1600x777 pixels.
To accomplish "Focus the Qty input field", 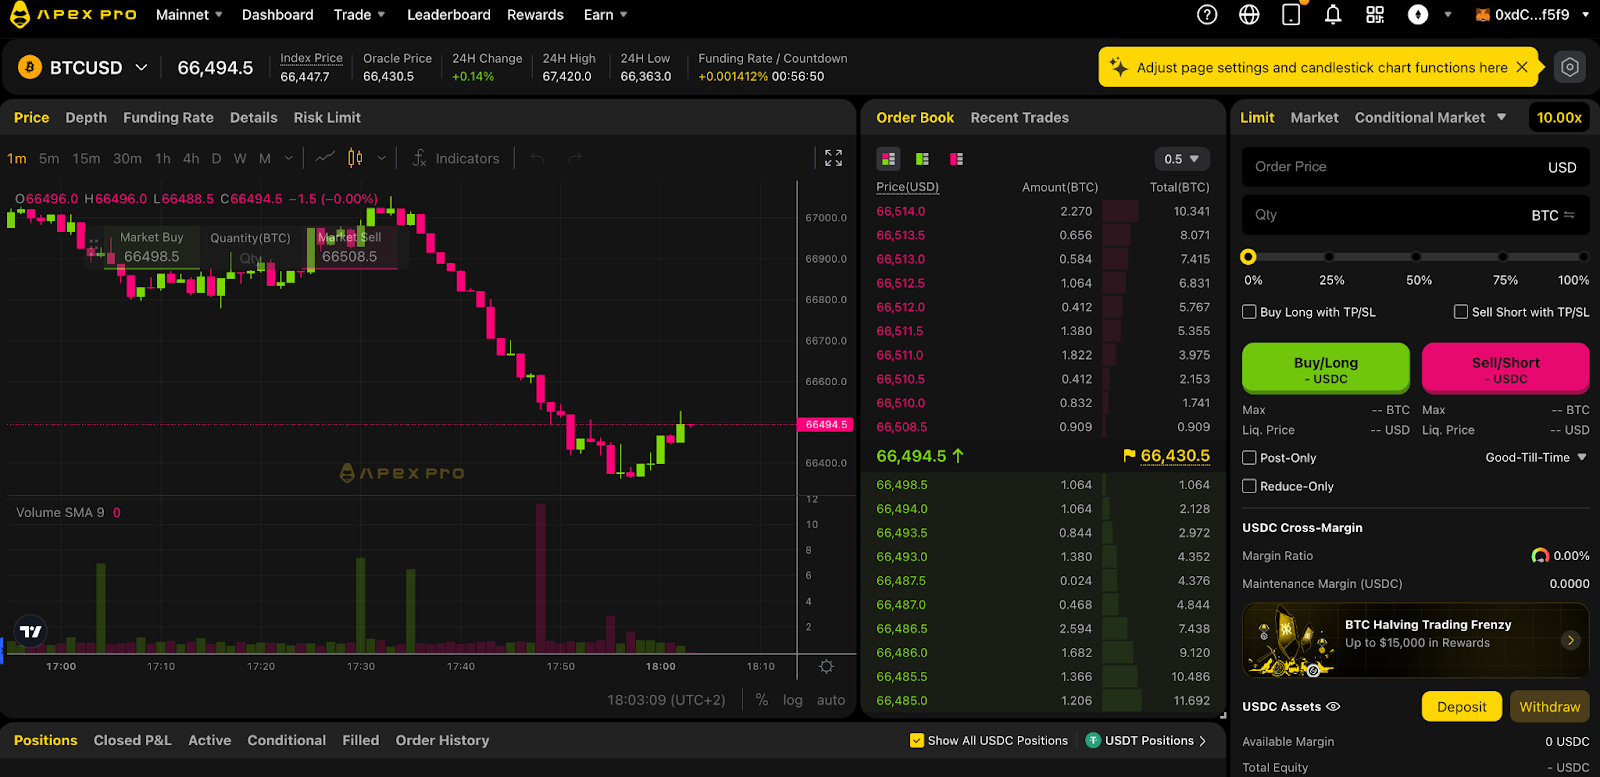I will (x=1416, y=215).
